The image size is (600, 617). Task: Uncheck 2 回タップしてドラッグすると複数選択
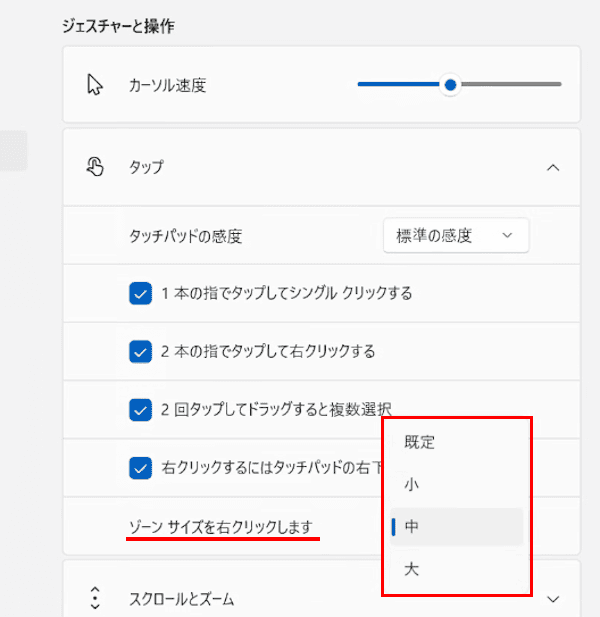coord(140,410)
